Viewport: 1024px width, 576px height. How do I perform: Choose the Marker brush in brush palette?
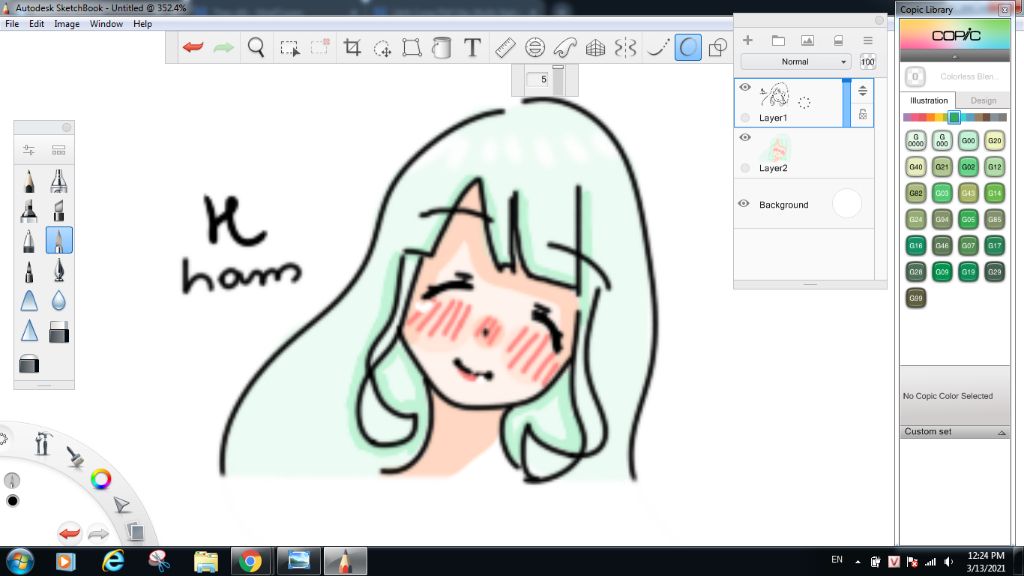click(29, 210)
